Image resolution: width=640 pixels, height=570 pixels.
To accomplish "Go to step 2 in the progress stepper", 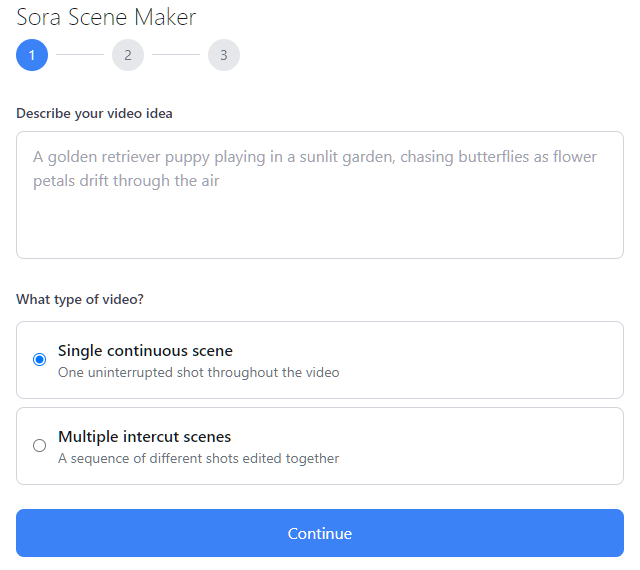I will [x=128, y=55].
